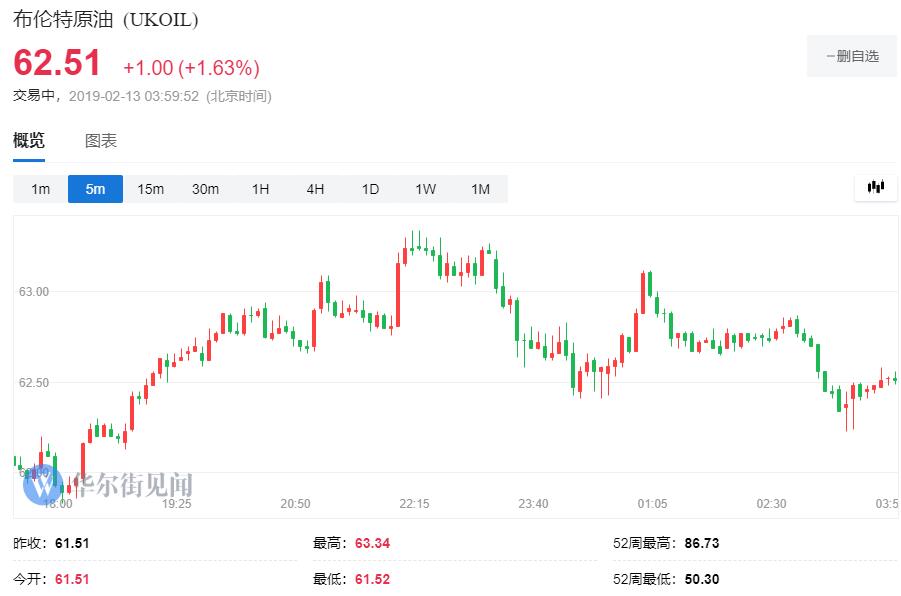The width and height of the screenshot is (901, 596).
Task: Click the 22:15 time axis label
Action: pyautogui.click(x=414, y=504)
